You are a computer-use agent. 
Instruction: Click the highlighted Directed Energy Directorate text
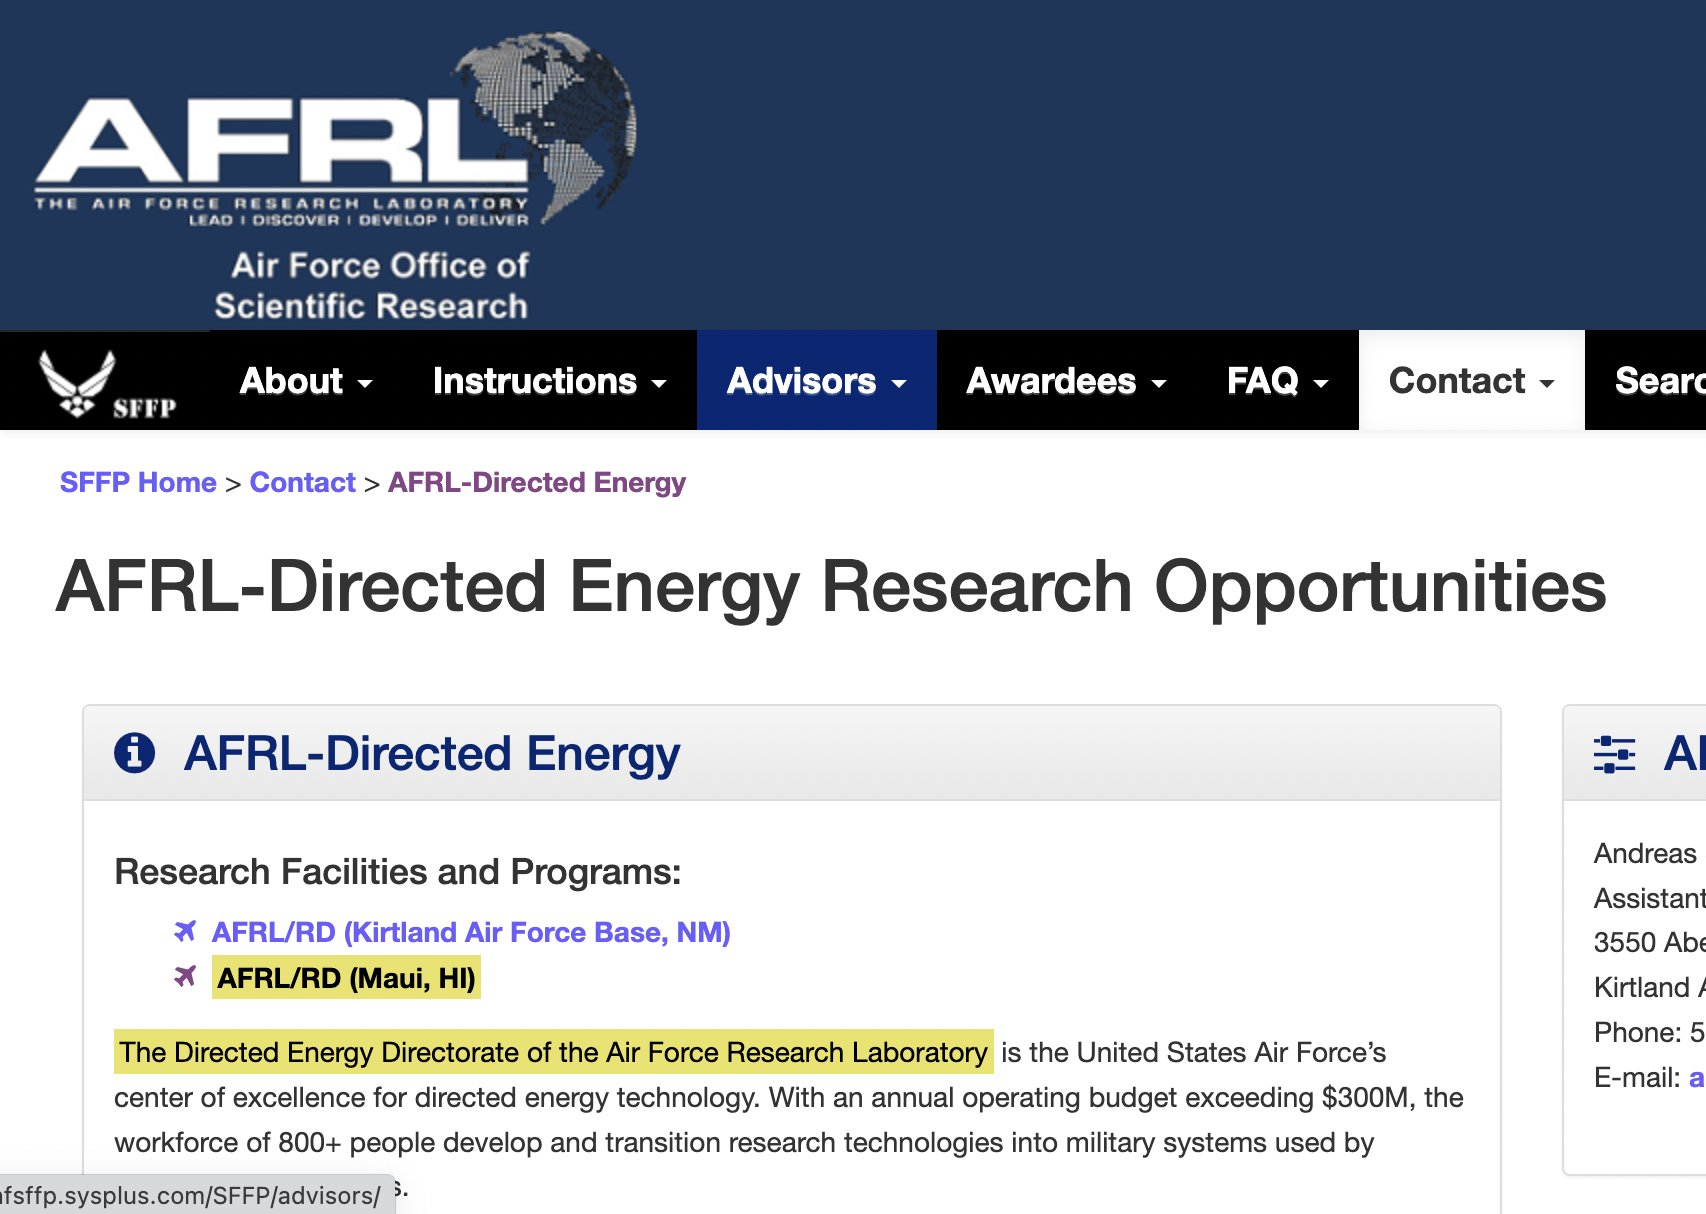(x=553, y=1052)
